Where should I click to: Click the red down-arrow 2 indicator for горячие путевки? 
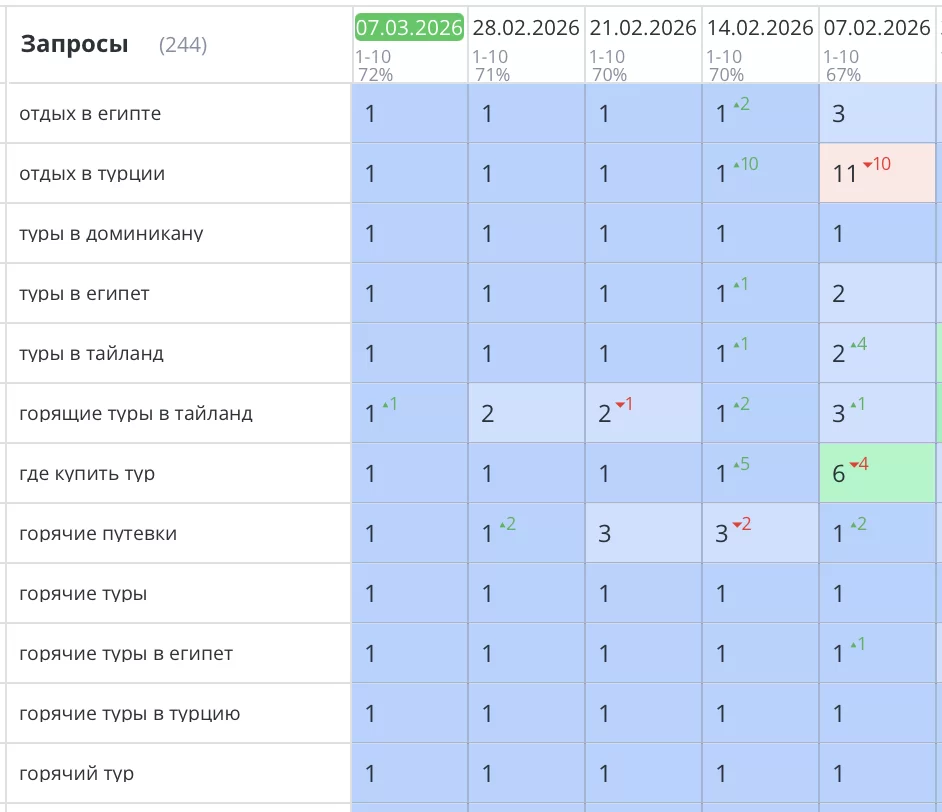point(740,524)
